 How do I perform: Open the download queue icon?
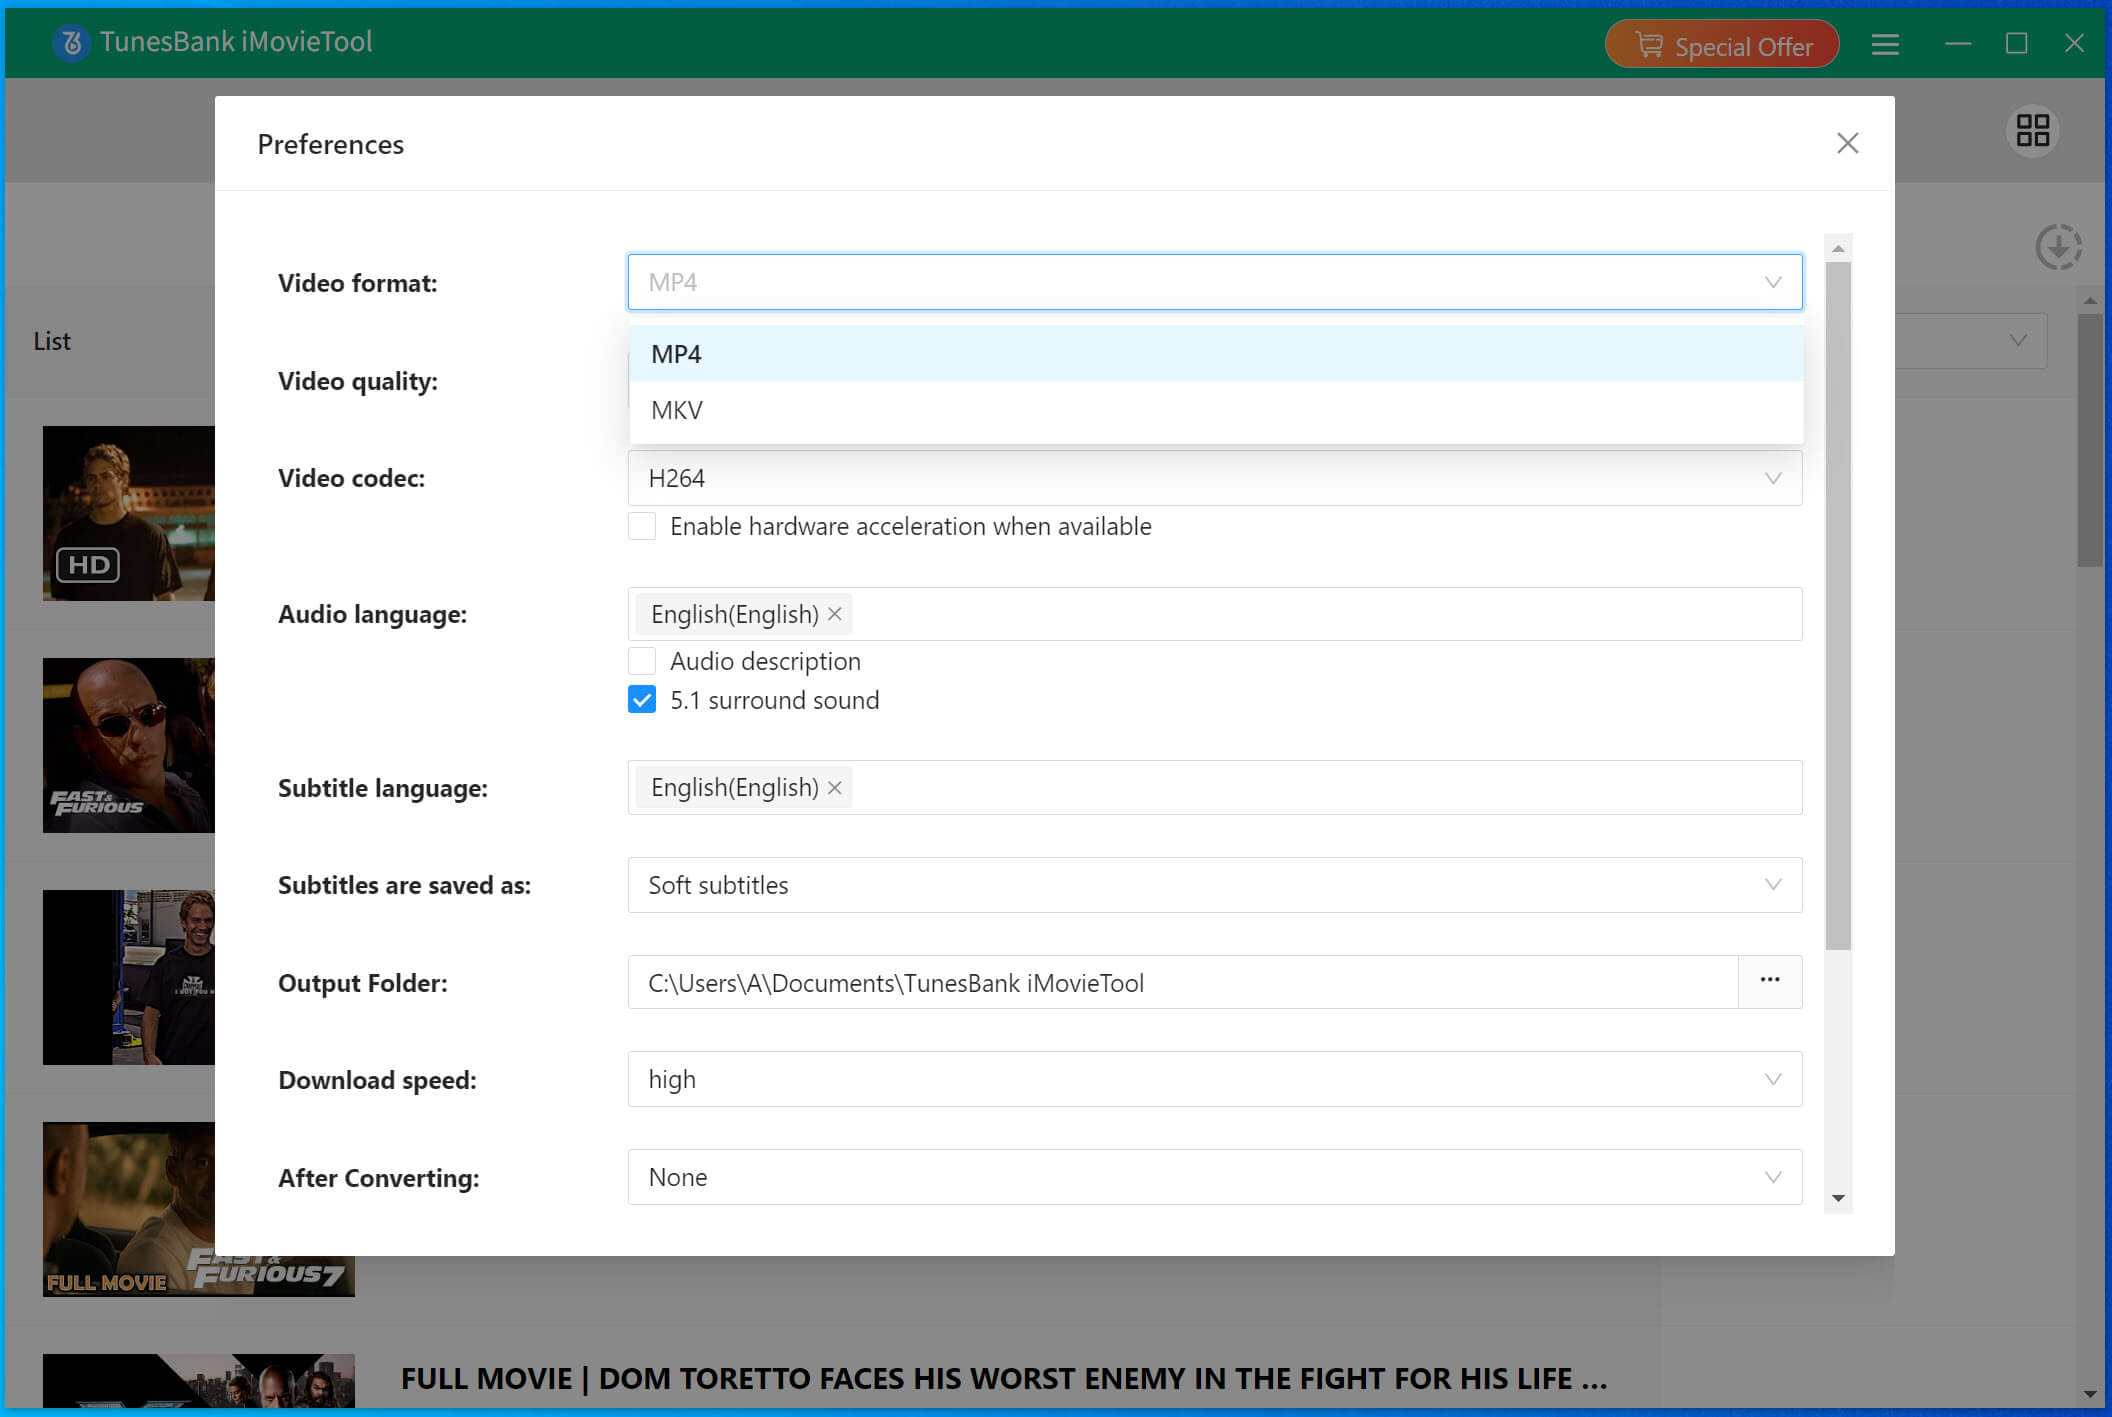click(x=2058, y=247)
